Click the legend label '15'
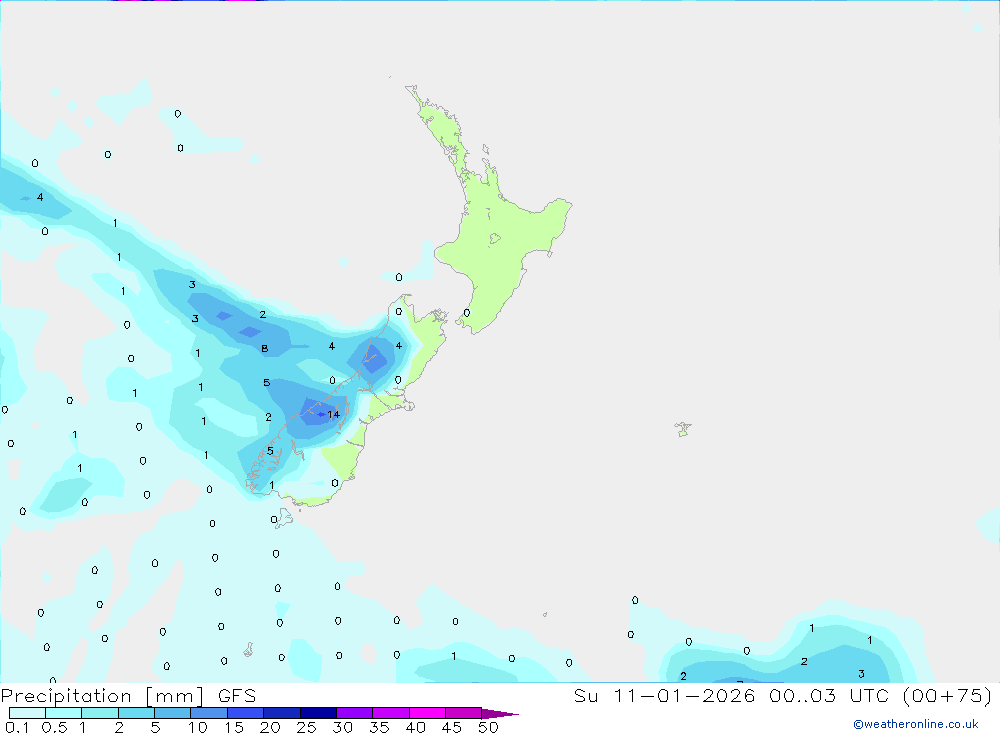The height and width of the screenshot is (733, 1000). pyautogui.click(x=234, y=727)
